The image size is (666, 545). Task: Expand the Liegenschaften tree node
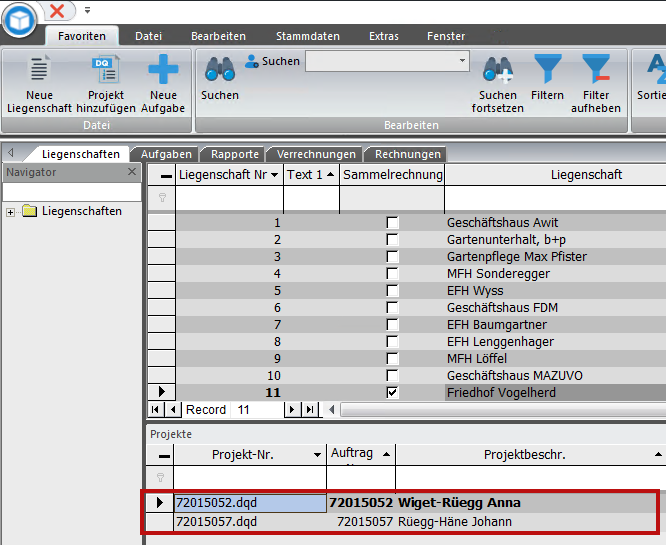11,212
